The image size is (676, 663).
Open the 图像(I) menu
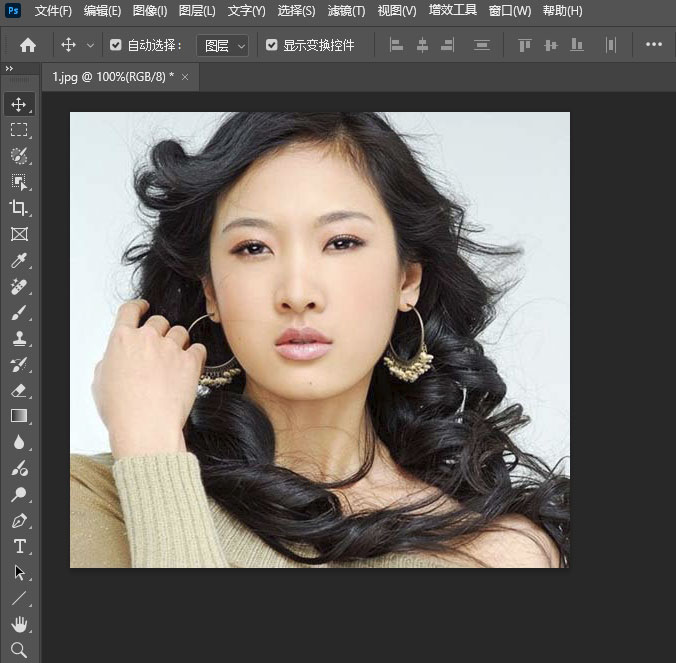coord(150,10)
